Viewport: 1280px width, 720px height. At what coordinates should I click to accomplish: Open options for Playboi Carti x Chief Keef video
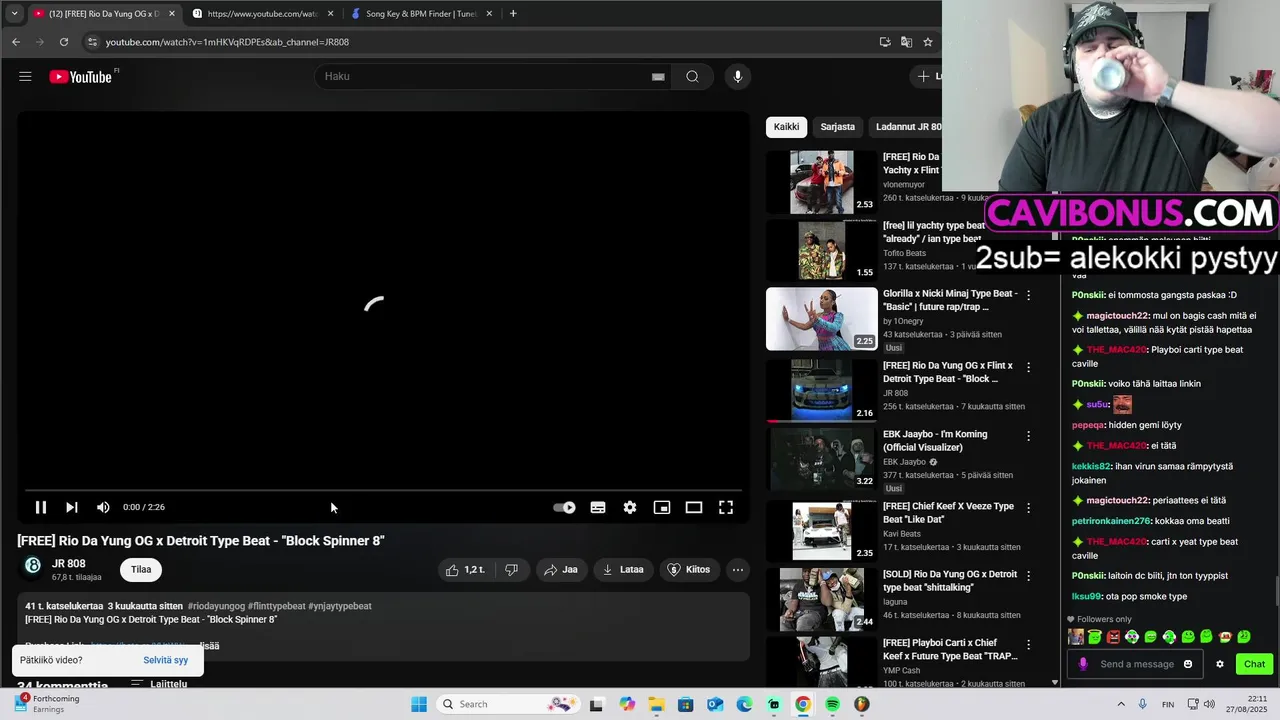[1028, 644]
